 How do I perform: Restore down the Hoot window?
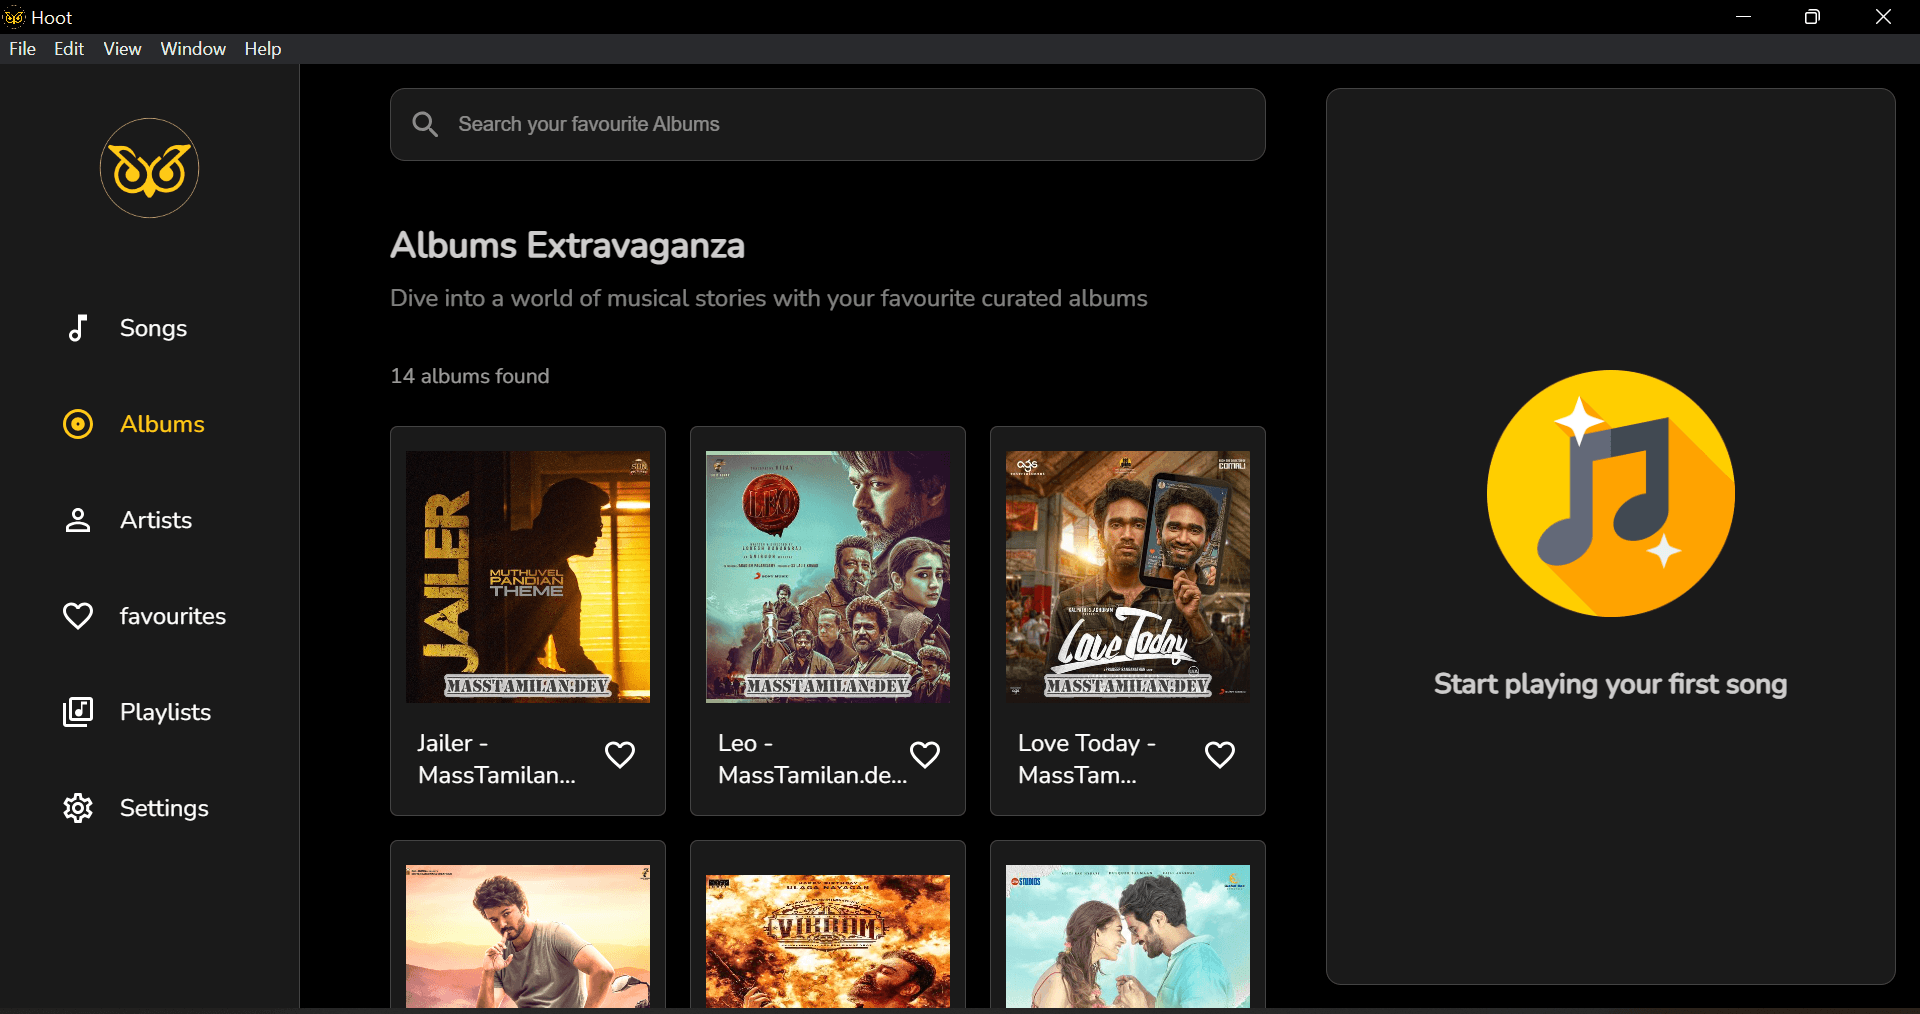[1812, 17]
